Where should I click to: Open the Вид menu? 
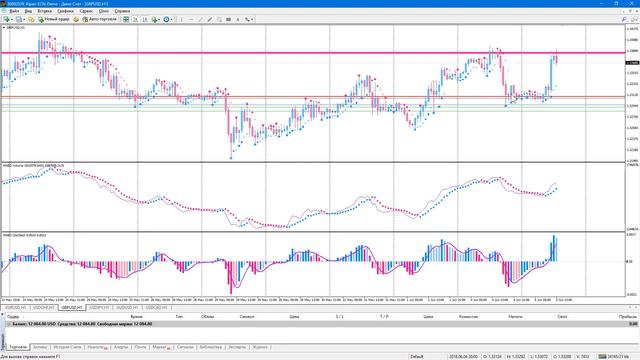[29, 11]
